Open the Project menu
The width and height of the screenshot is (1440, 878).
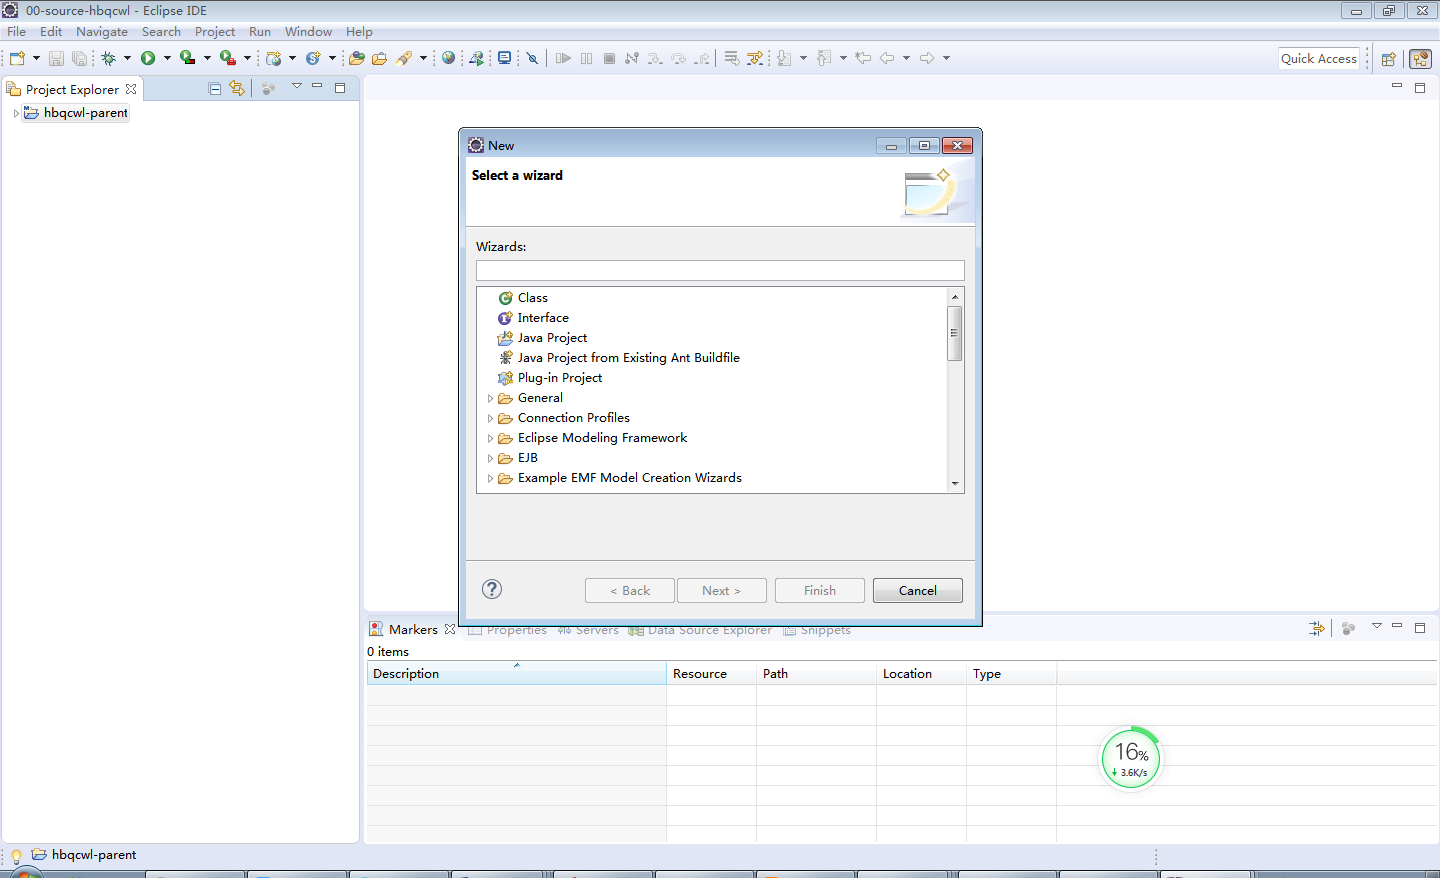click(x=215, y=31)
